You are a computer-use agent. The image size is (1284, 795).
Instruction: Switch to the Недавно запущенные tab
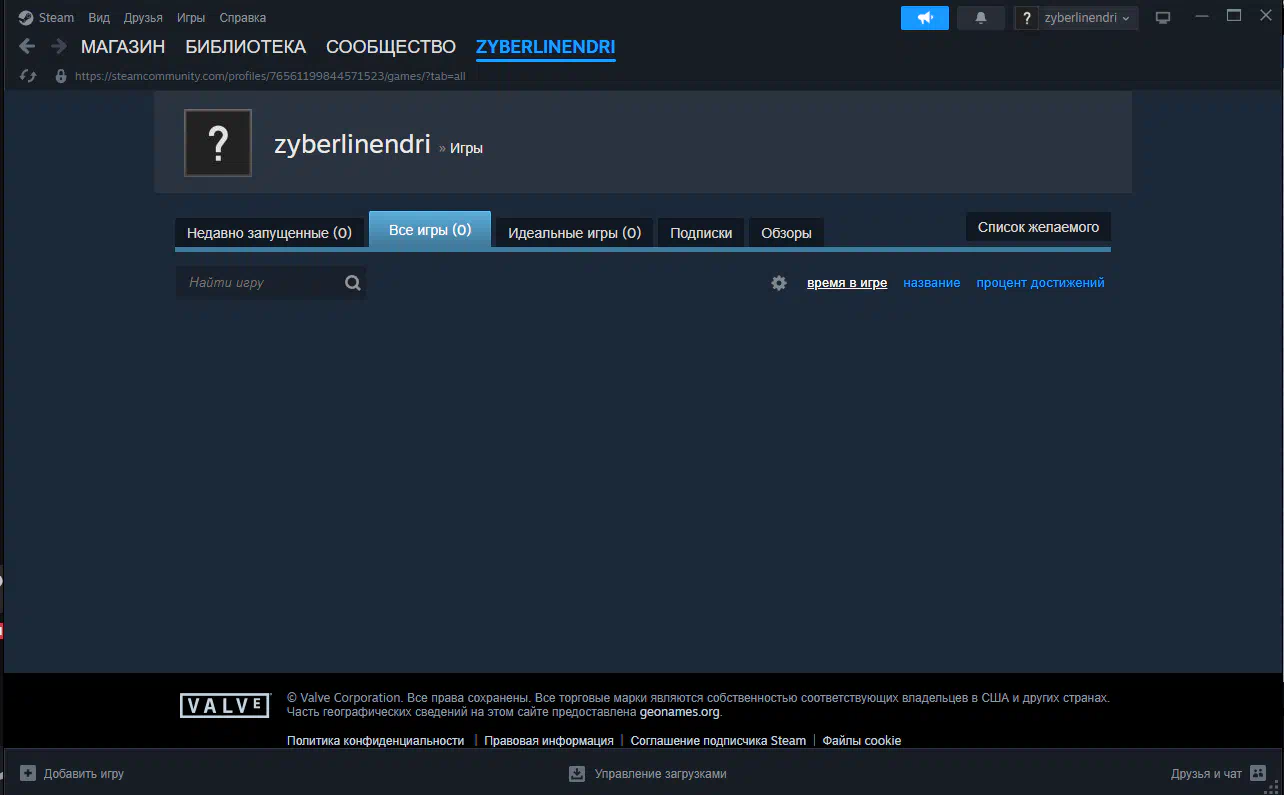click(269, 233)
